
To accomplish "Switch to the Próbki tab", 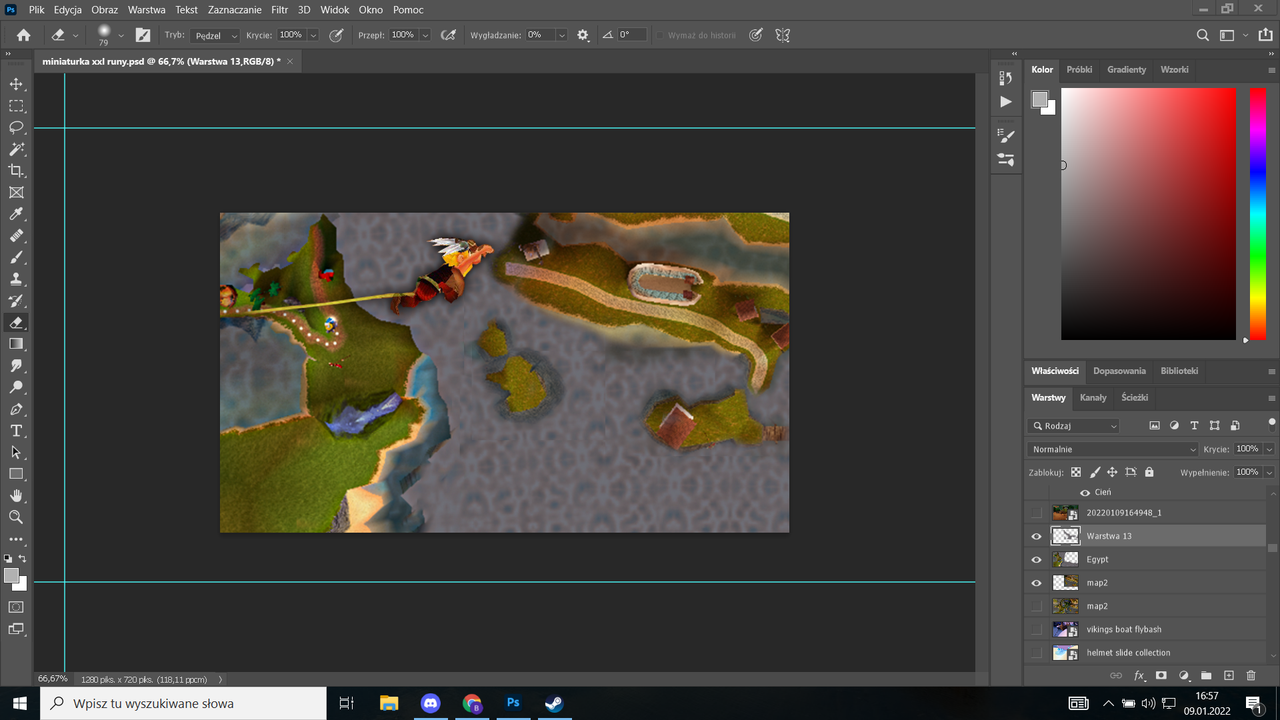I will (x=1079, y=69).
